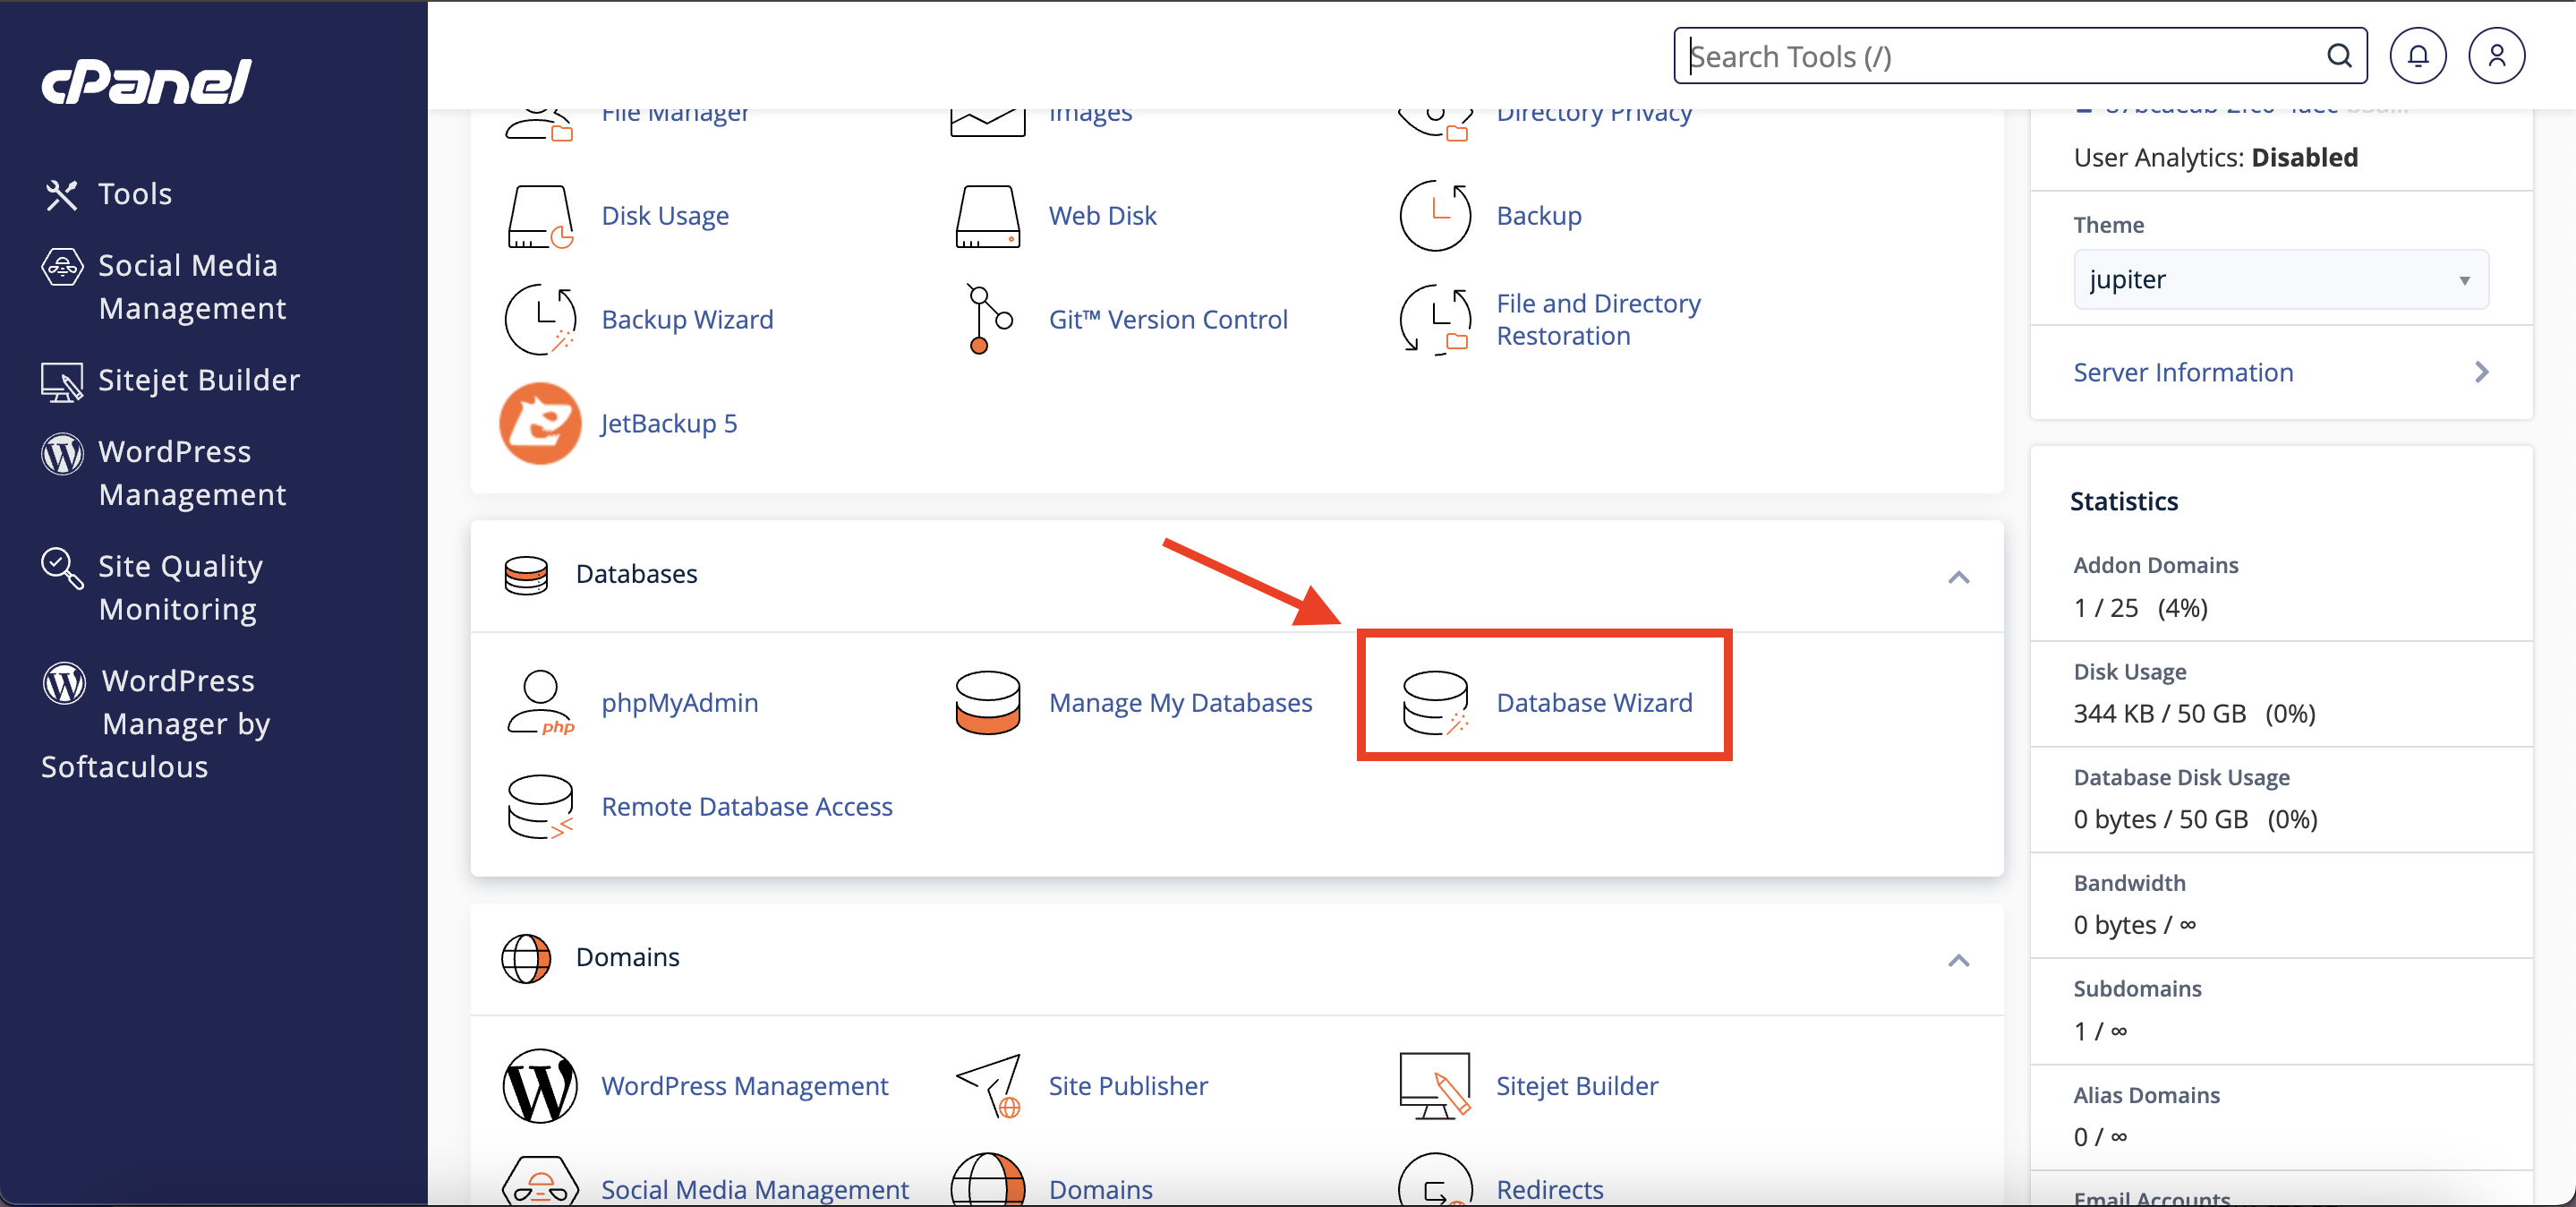Click the Domains section globe icon
The width and height of the screenshot is (2576, 1207).
click(x=526, y=958)
